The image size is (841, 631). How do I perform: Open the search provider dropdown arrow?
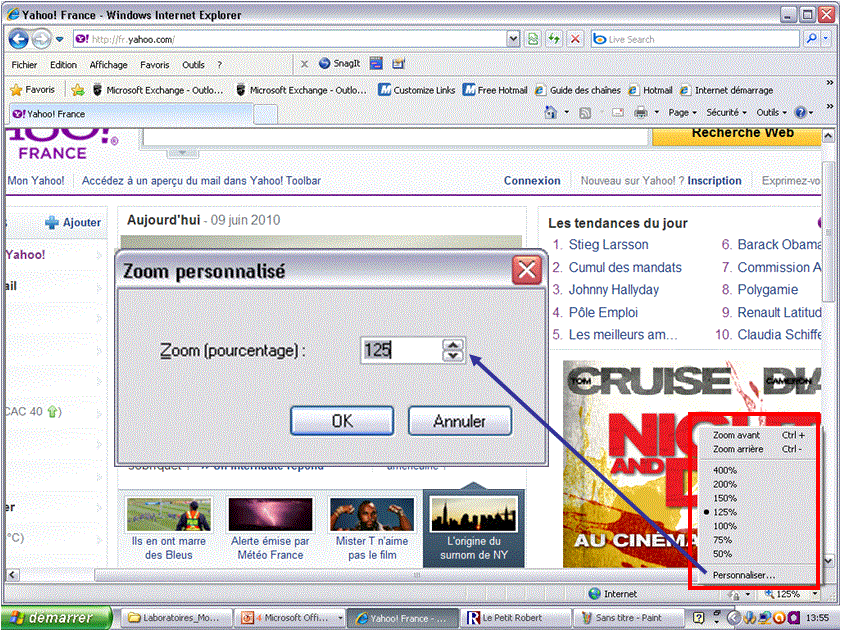(825, 39)
